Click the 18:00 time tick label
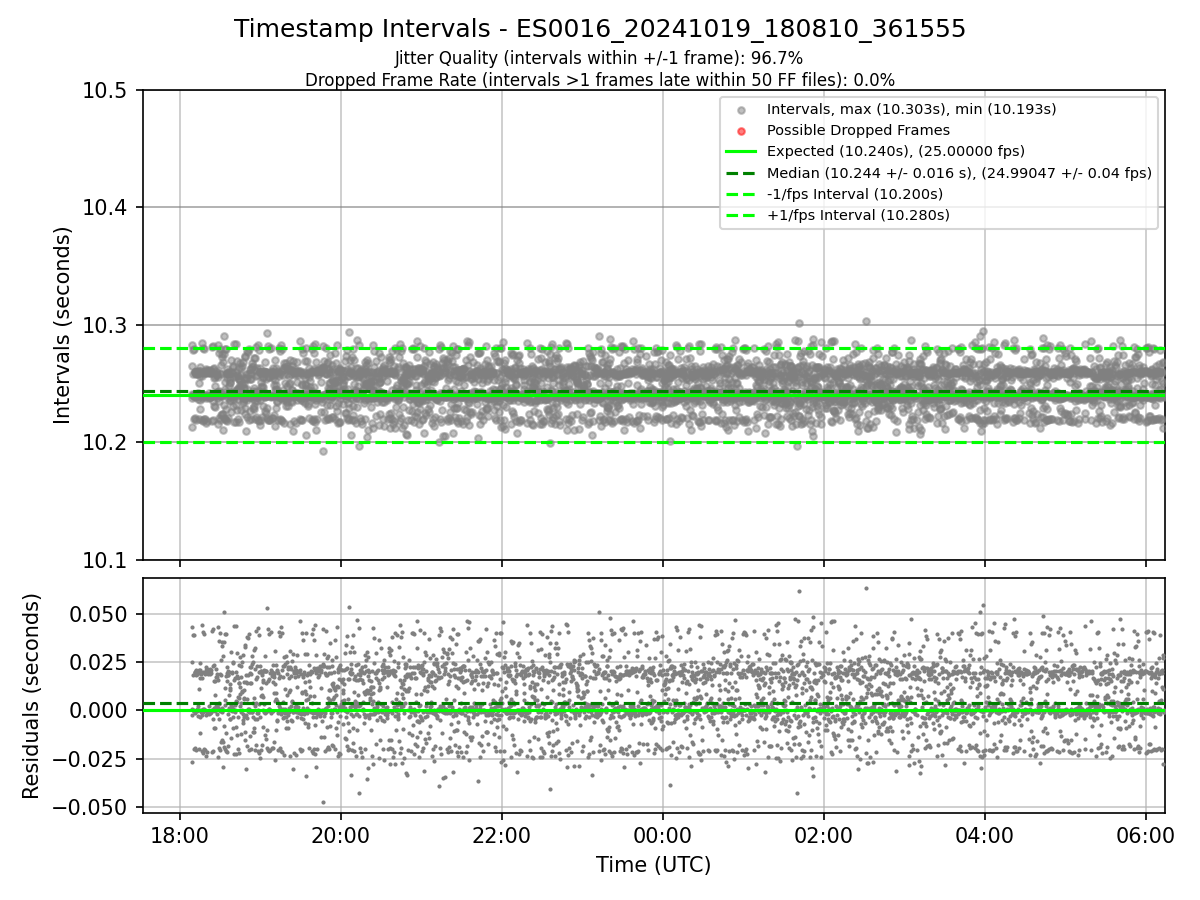Viewport: 1200px width, 900px height. pyautogui.click(x=180, y=834)
